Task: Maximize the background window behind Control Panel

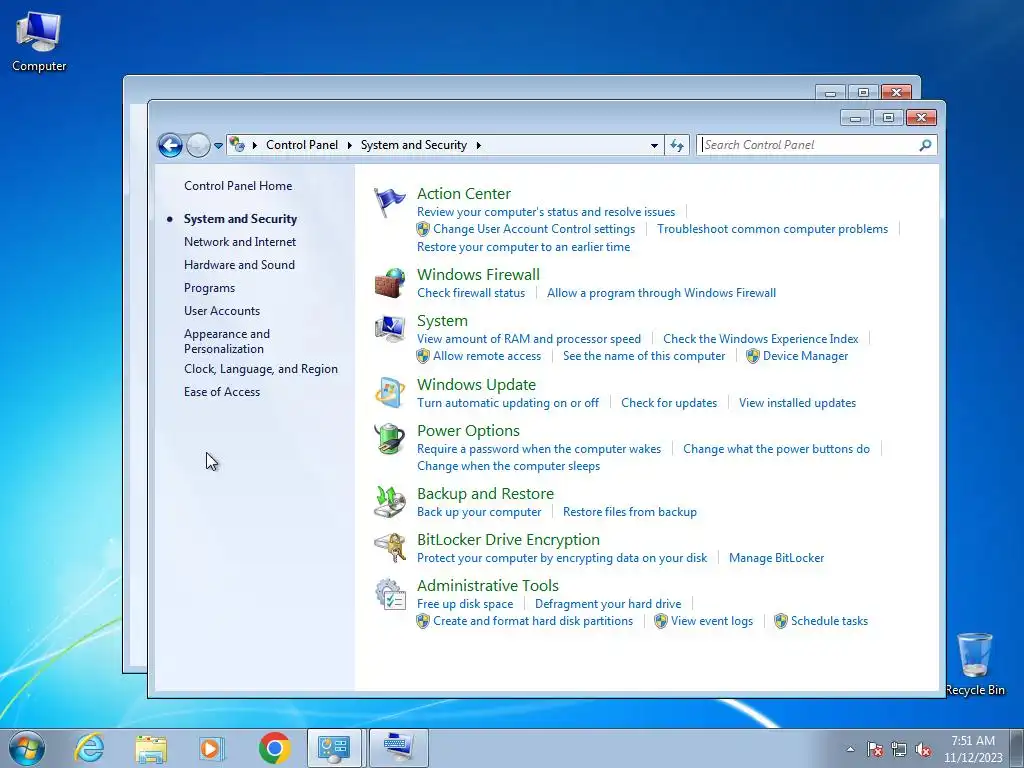Action: (x=863, y=93)
